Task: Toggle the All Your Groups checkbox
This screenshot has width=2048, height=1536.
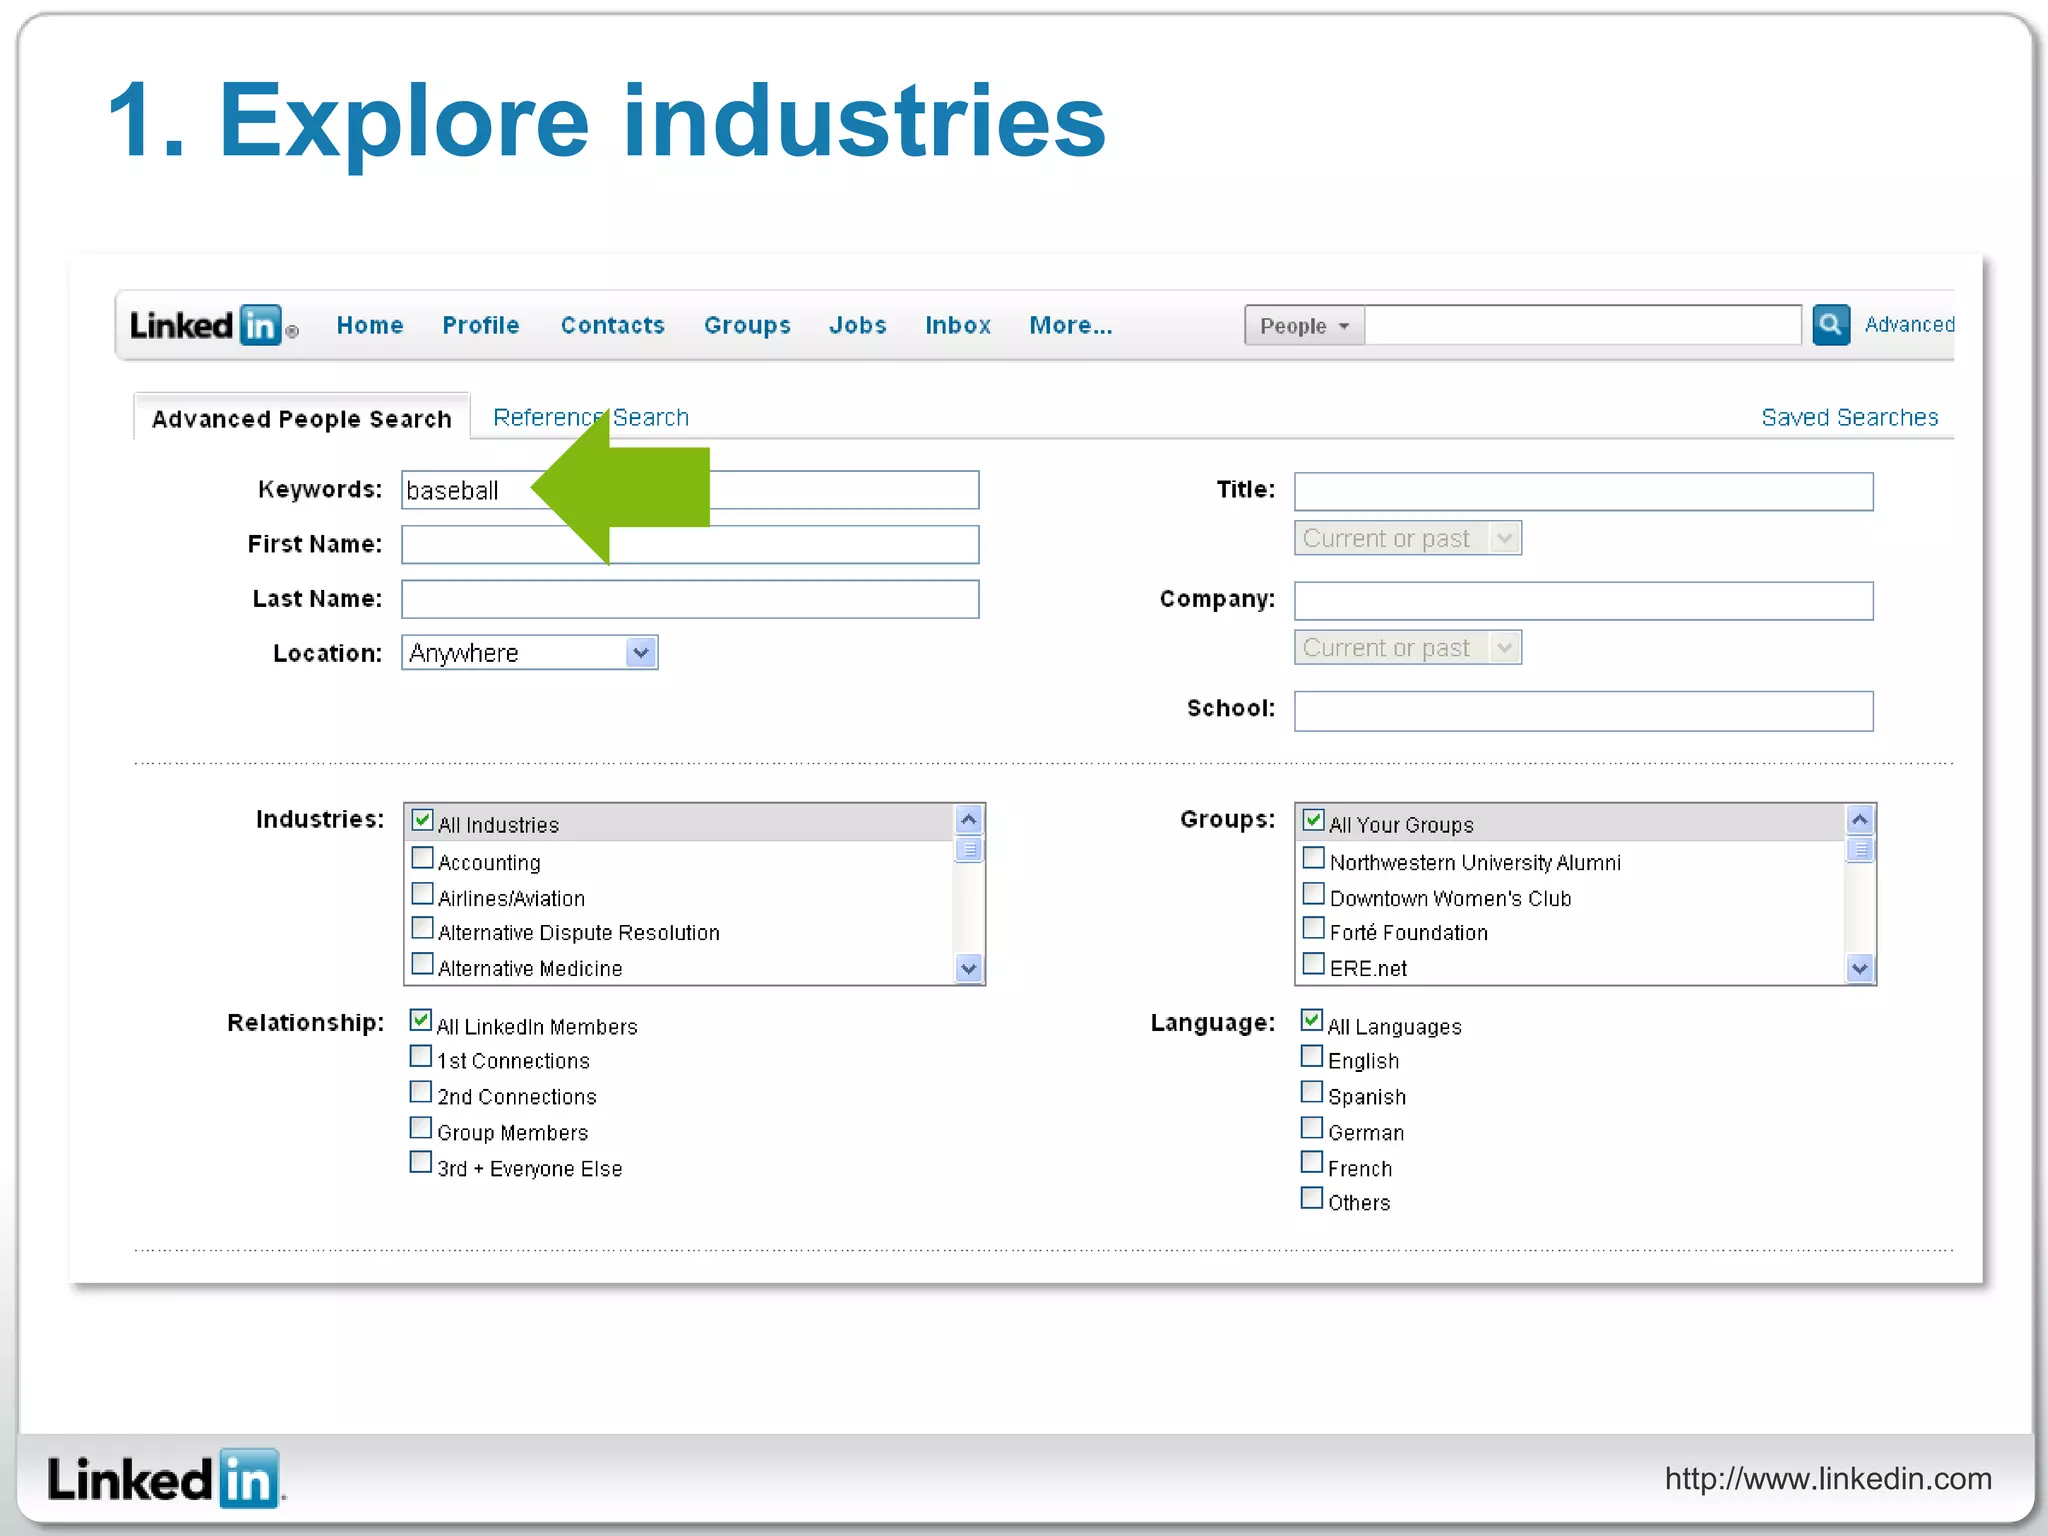Action: tap(1313, 821)
